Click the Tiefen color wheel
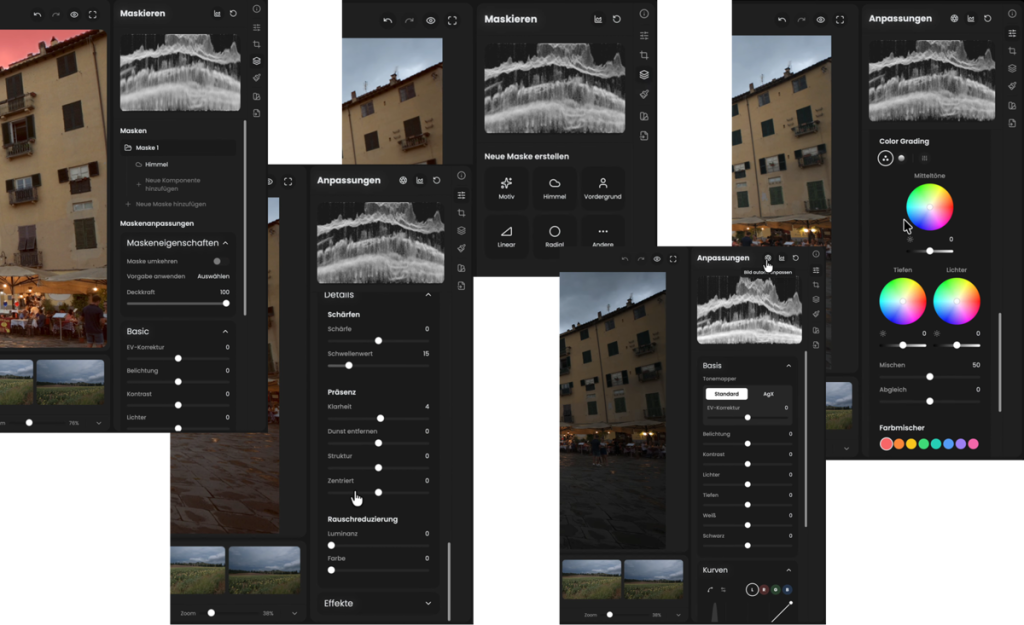 click(903, 301)
